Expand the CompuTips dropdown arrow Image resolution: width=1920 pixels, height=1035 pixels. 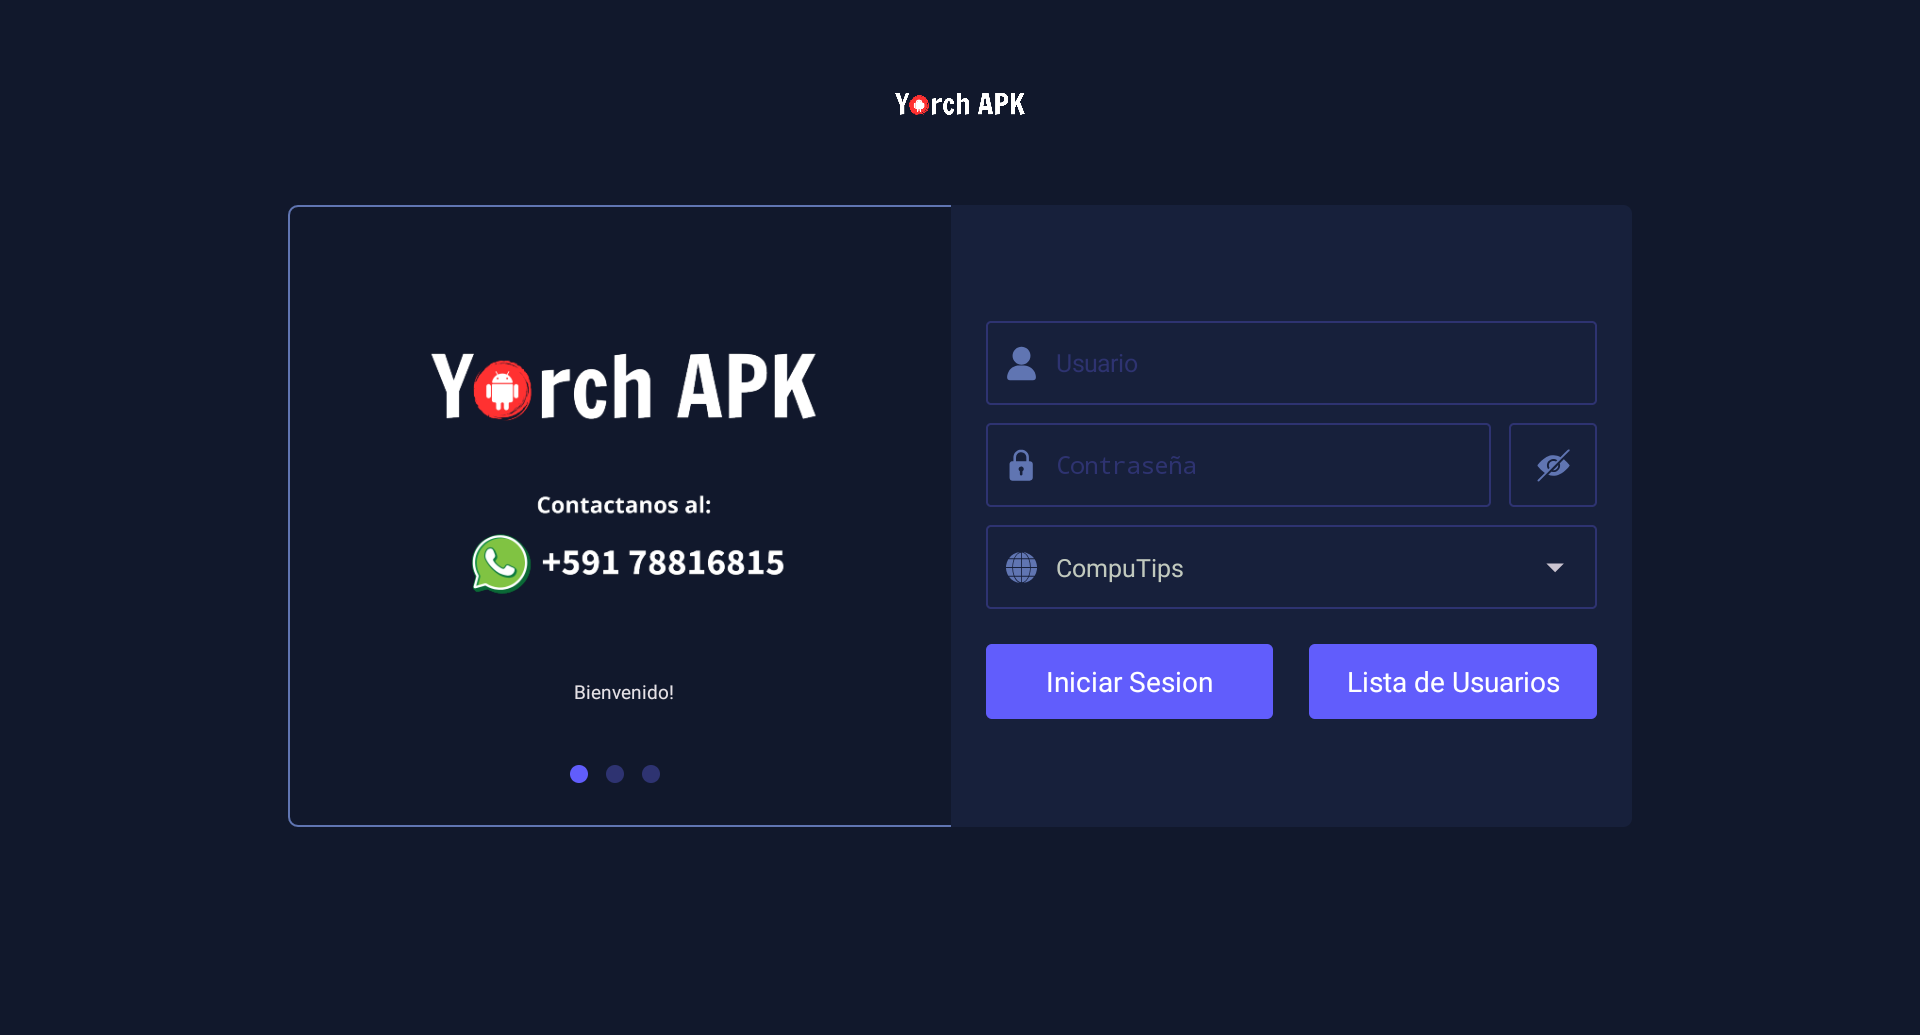(x=1555, y=567)
